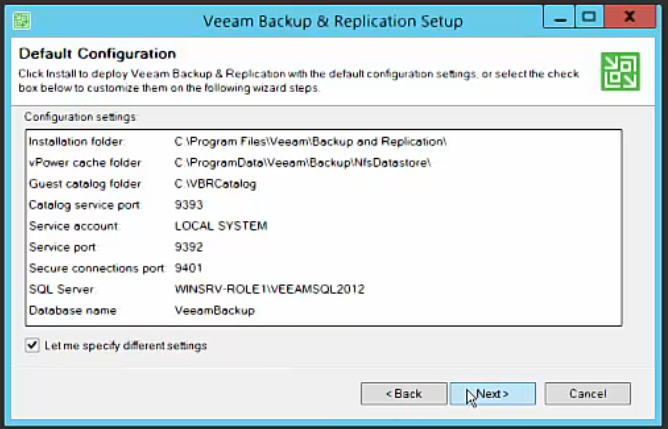Select the Service port 9392 value
This screenshot has height=429, width=668.
(189, 247)
